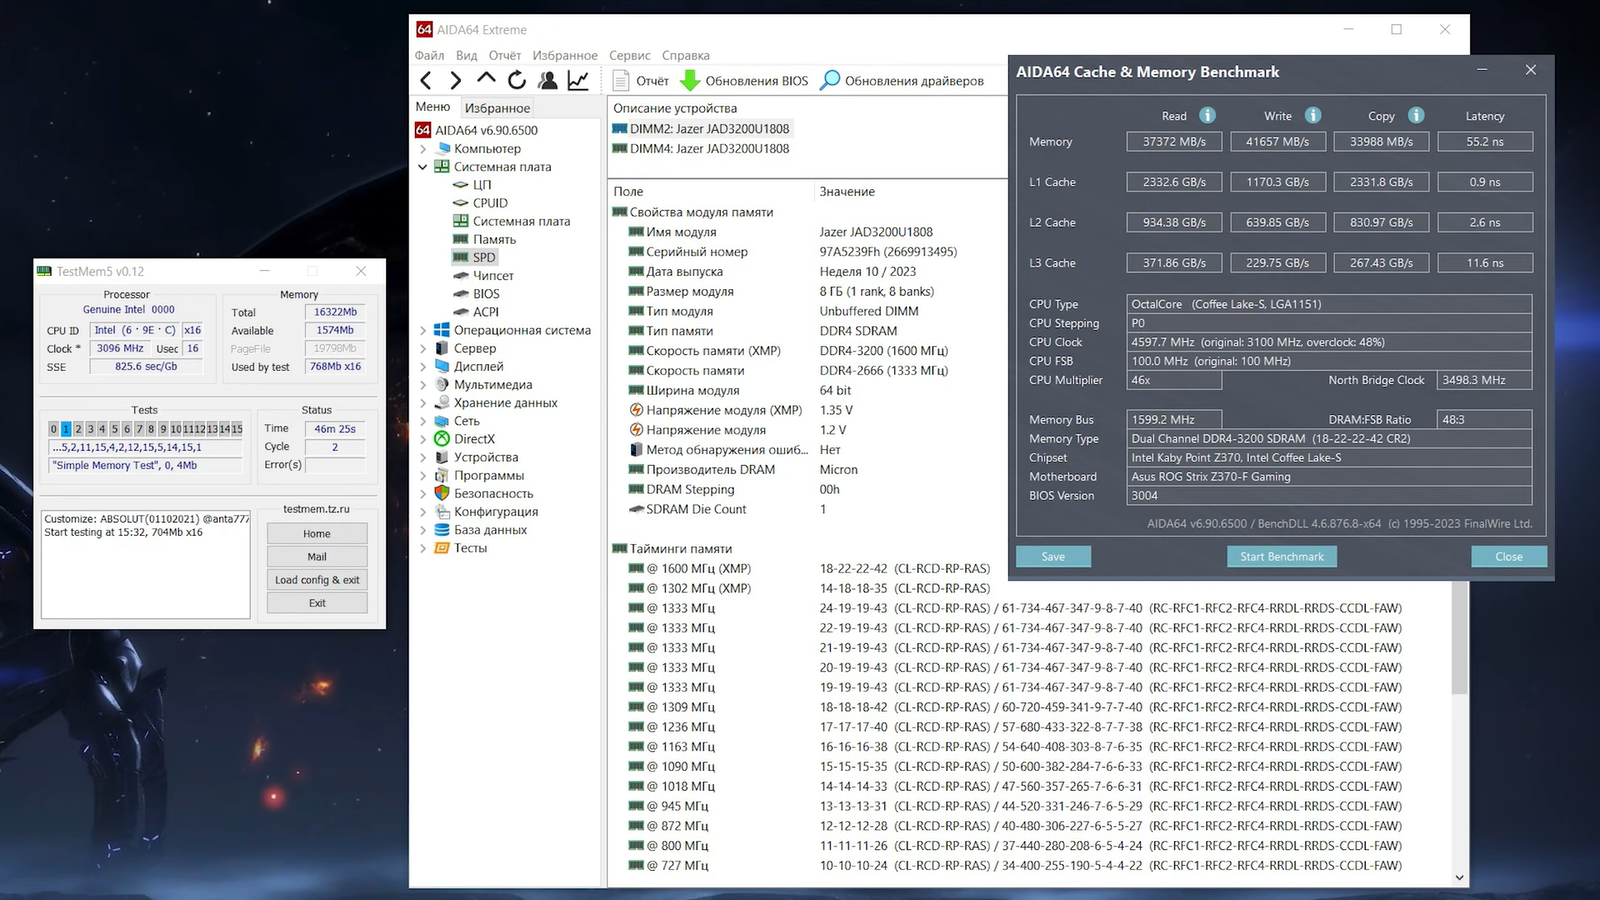This screenshot has width=1600, height=900.
Task: Toggle test number 1 in TestMem5
Action: point(66,429)
